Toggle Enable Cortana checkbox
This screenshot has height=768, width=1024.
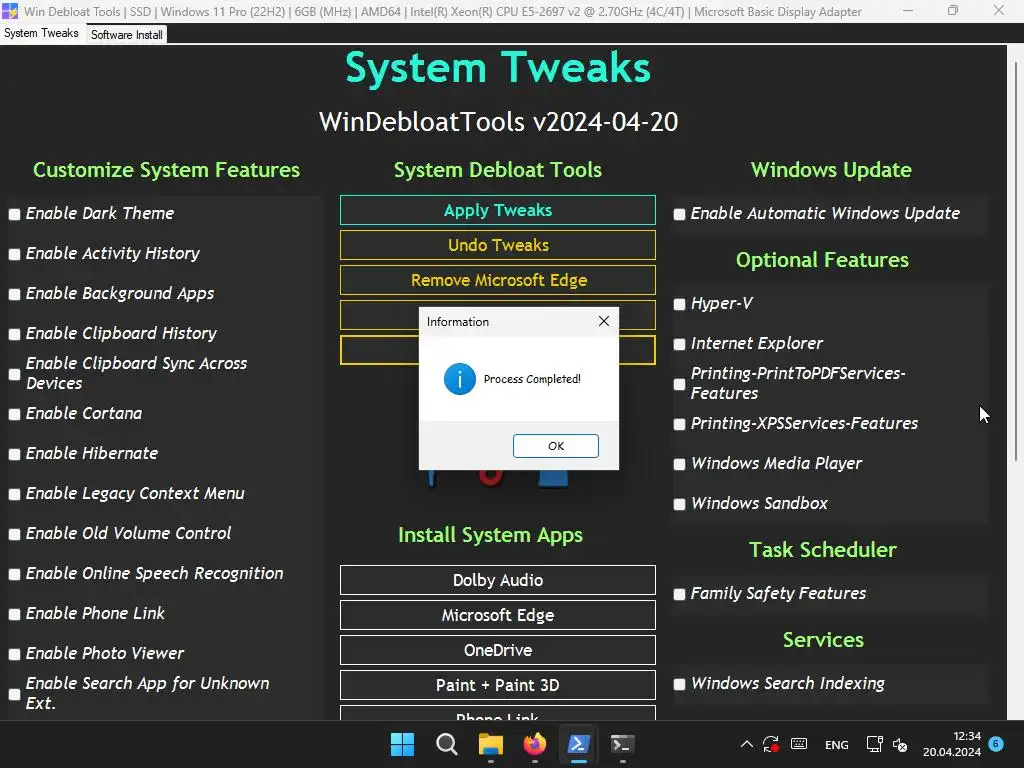coord(14,414)
